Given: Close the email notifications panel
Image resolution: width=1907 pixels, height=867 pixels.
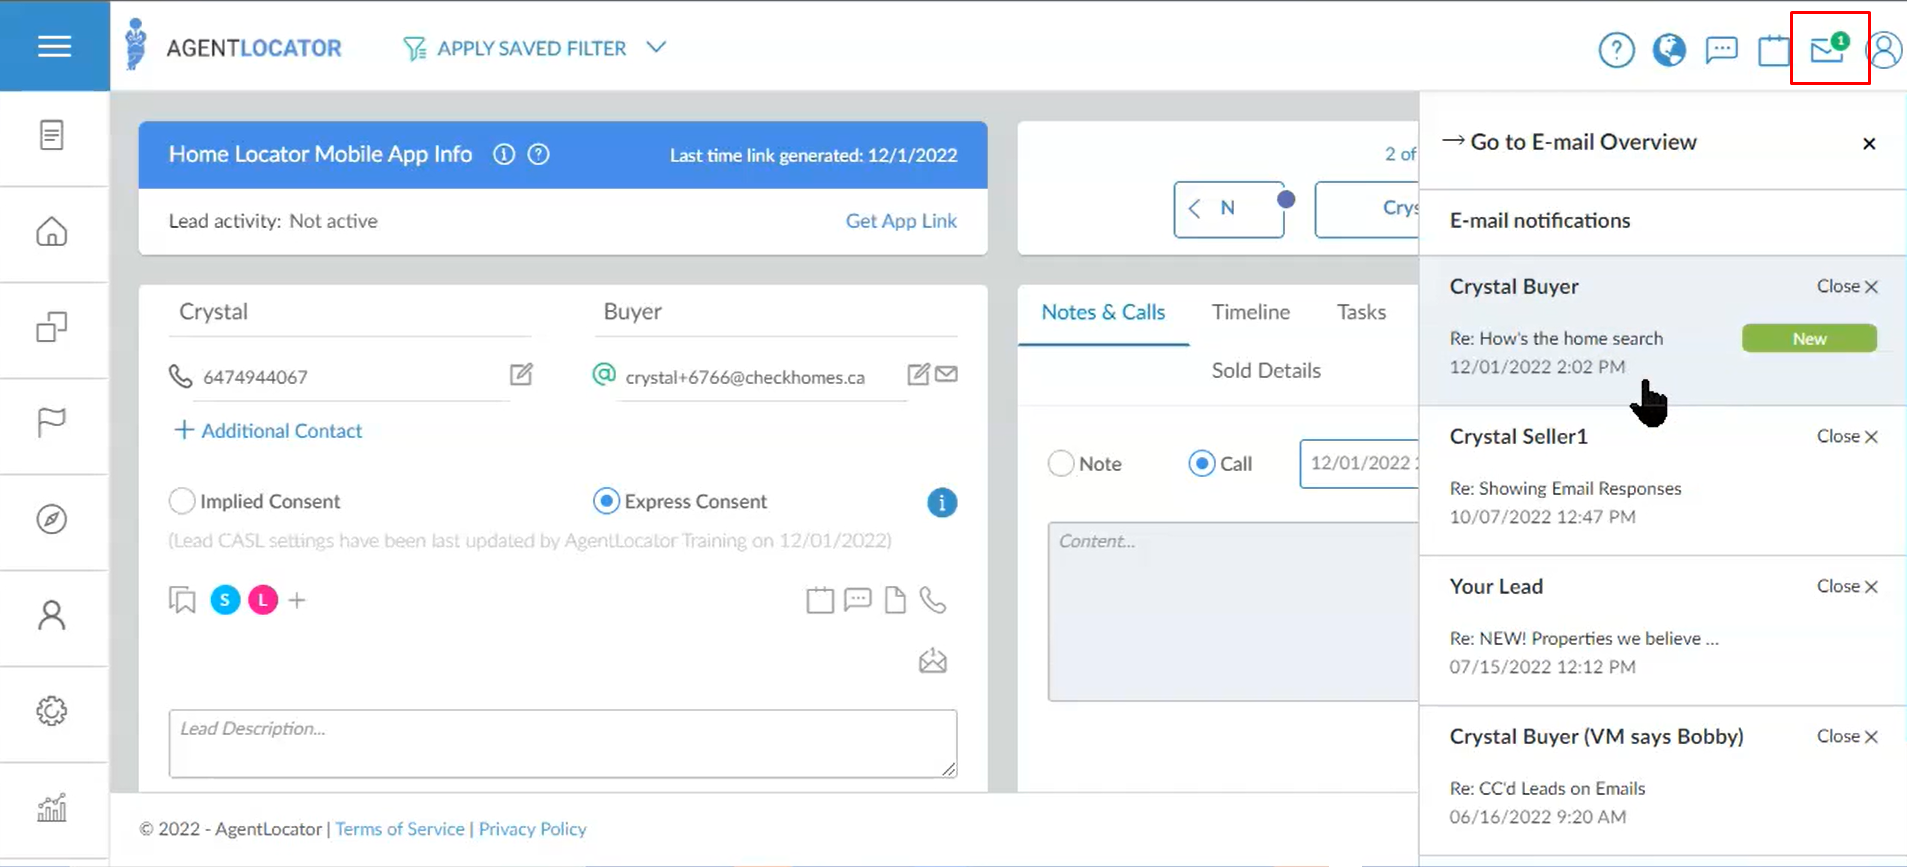Looking at the screenshot, I should point(1869,144).
